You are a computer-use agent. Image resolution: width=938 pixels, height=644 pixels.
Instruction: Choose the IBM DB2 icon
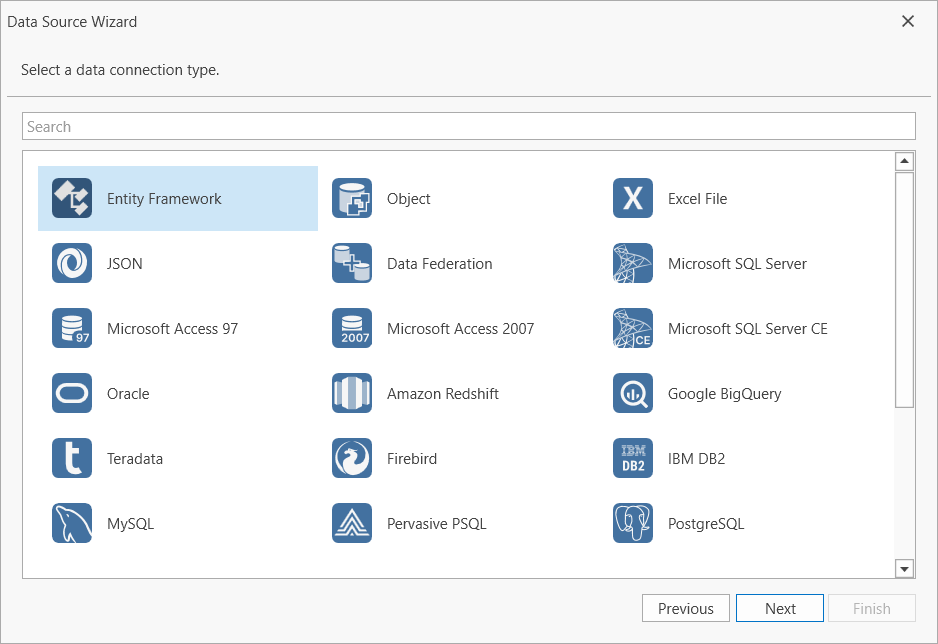pos(632,458)
